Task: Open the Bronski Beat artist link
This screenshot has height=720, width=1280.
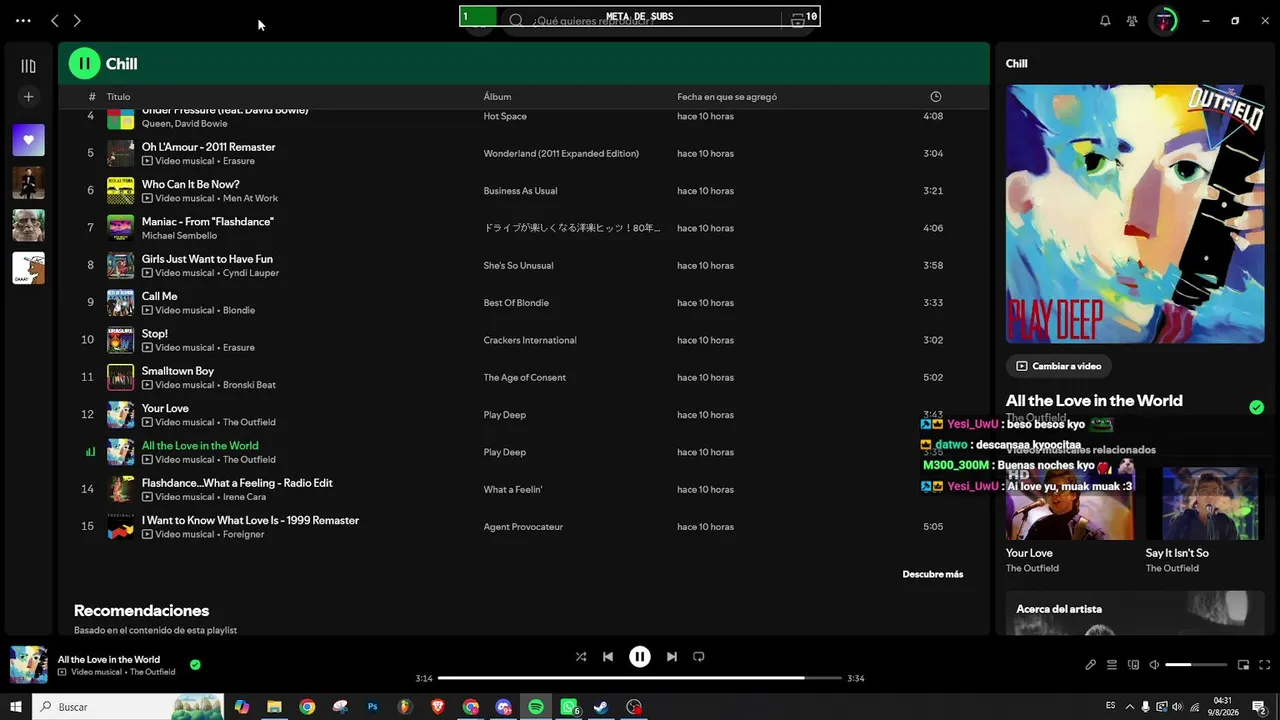Action: [x=249, y=385]
